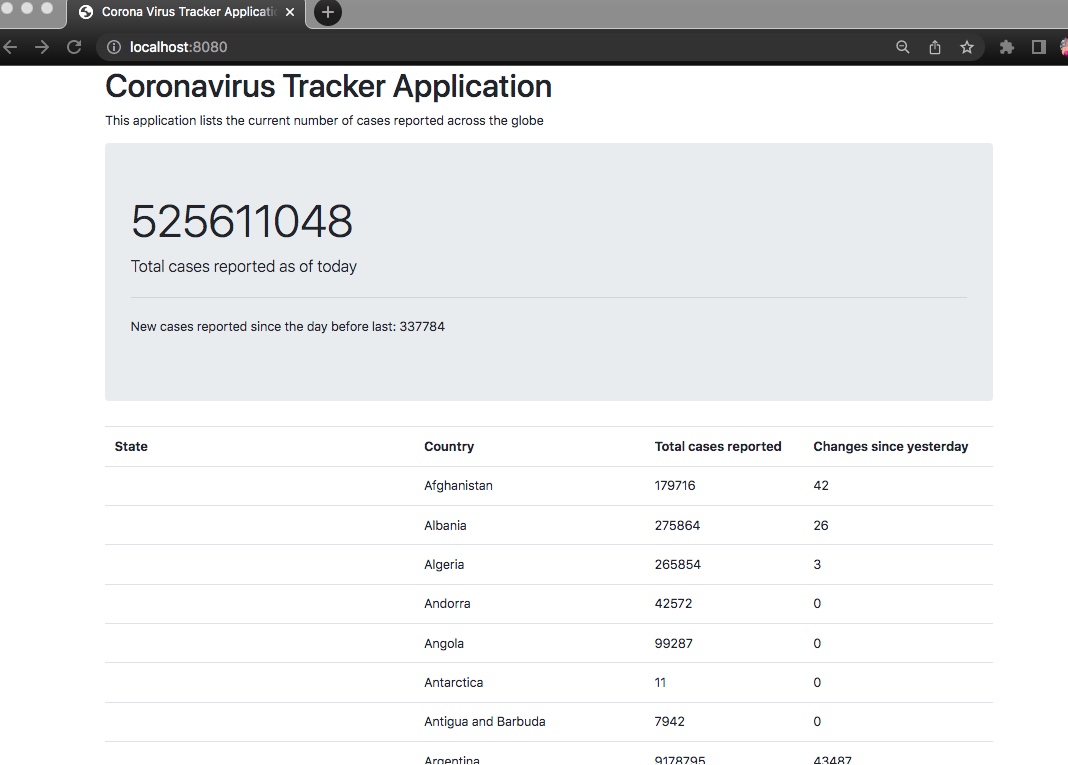Click Algeria's total cases value 265854
The height and width of the screenshot is (765, 1068).
(x=678, y=565)
